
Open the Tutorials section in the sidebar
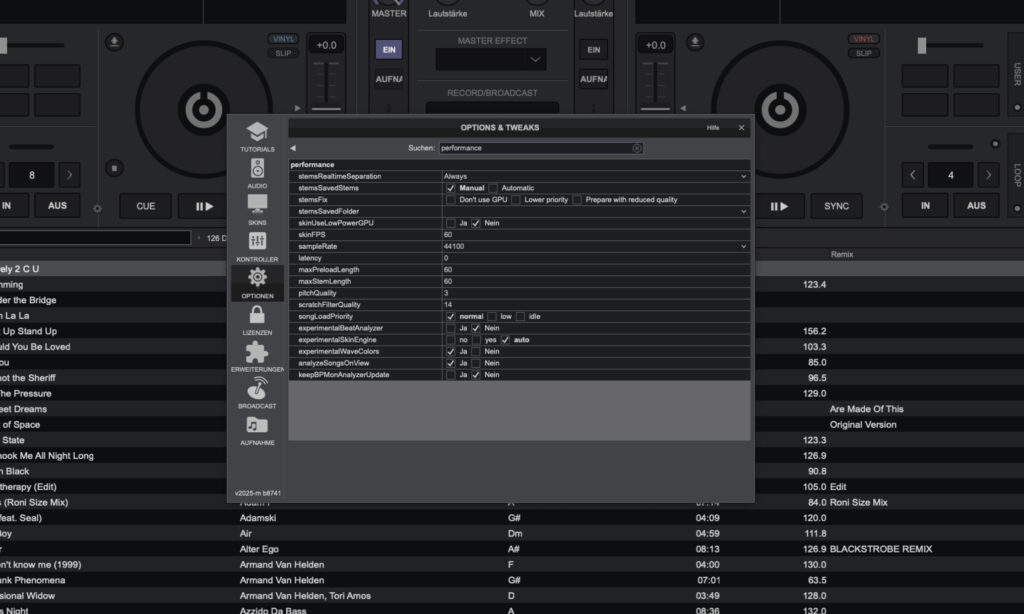click(x=257, y=134)
